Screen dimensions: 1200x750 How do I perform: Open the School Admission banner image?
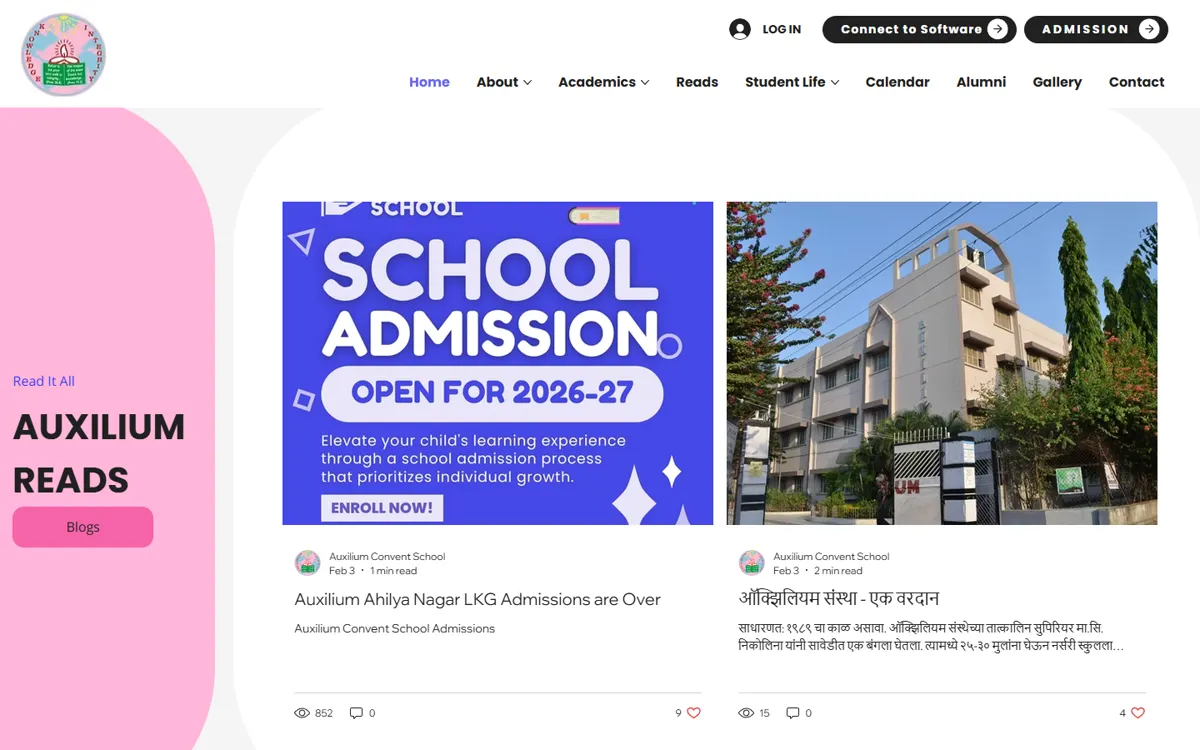pos(498,363)
